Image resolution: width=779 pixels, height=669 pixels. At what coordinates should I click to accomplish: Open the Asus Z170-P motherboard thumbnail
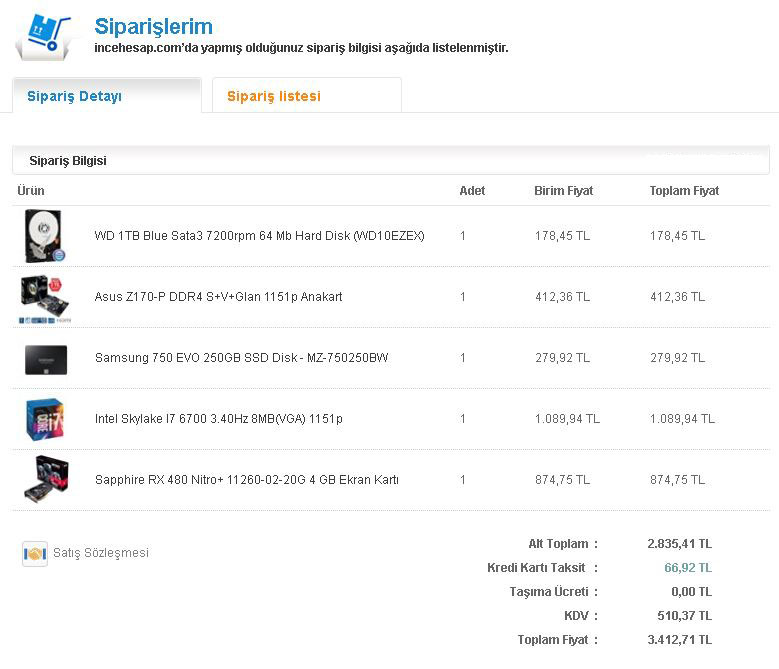[45, 297]
